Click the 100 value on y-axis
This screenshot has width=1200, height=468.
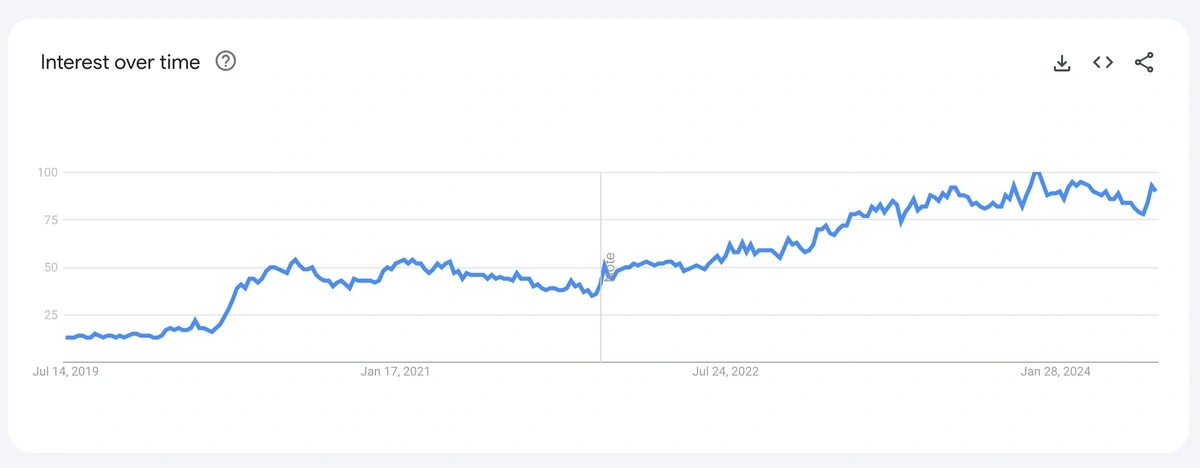[x=48, y=172]
